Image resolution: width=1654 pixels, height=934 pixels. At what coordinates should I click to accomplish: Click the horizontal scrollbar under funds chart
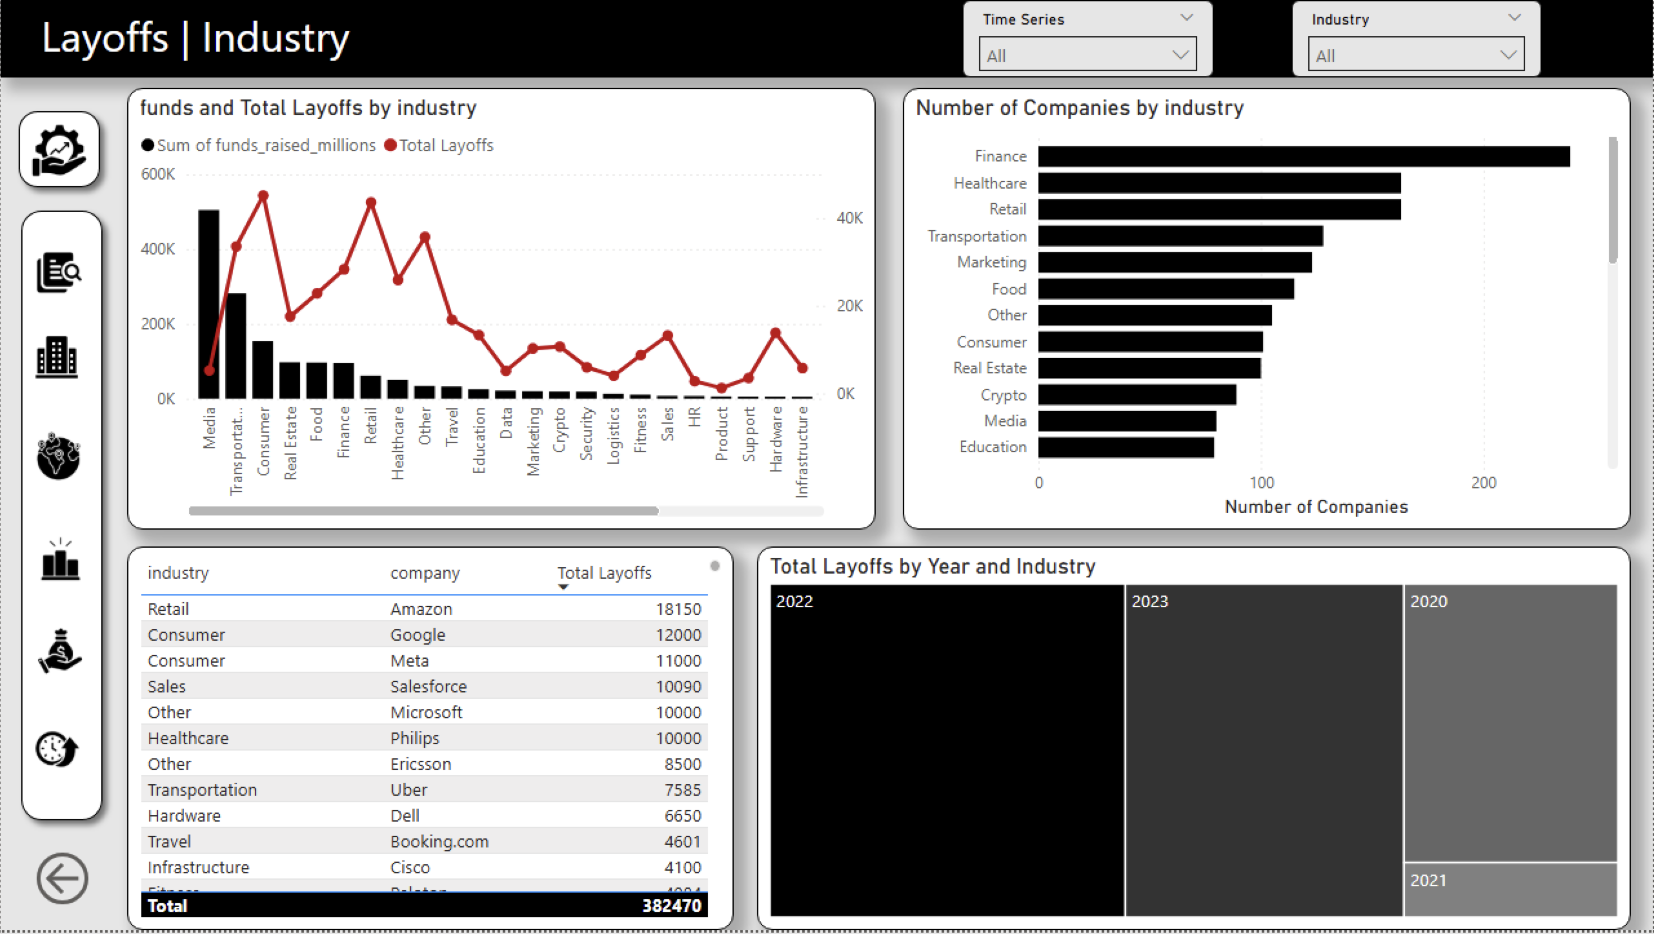(x=423, y=511)
